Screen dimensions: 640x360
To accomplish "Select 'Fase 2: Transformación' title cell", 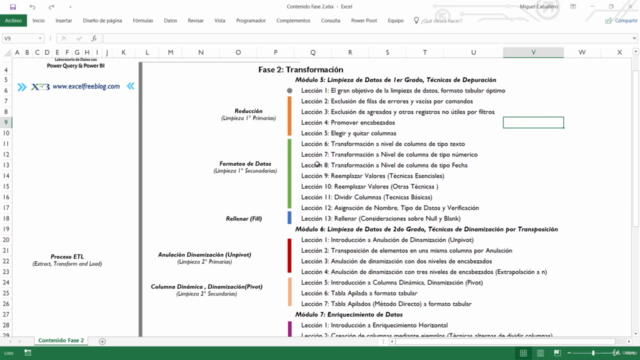I will pos(300,69).
